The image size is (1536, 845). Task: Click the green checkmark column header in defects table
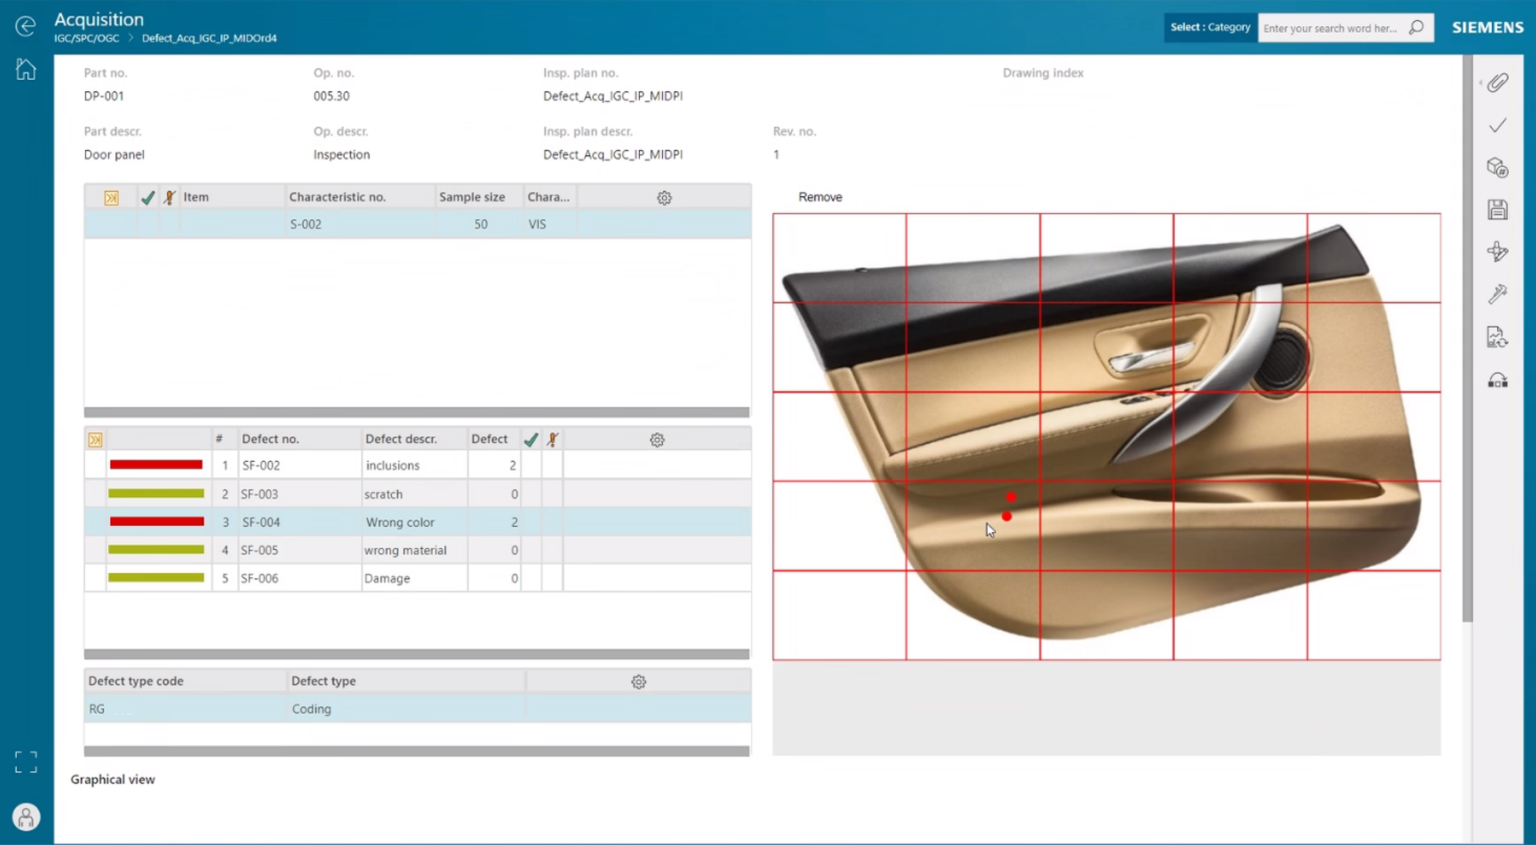[531, 439]
